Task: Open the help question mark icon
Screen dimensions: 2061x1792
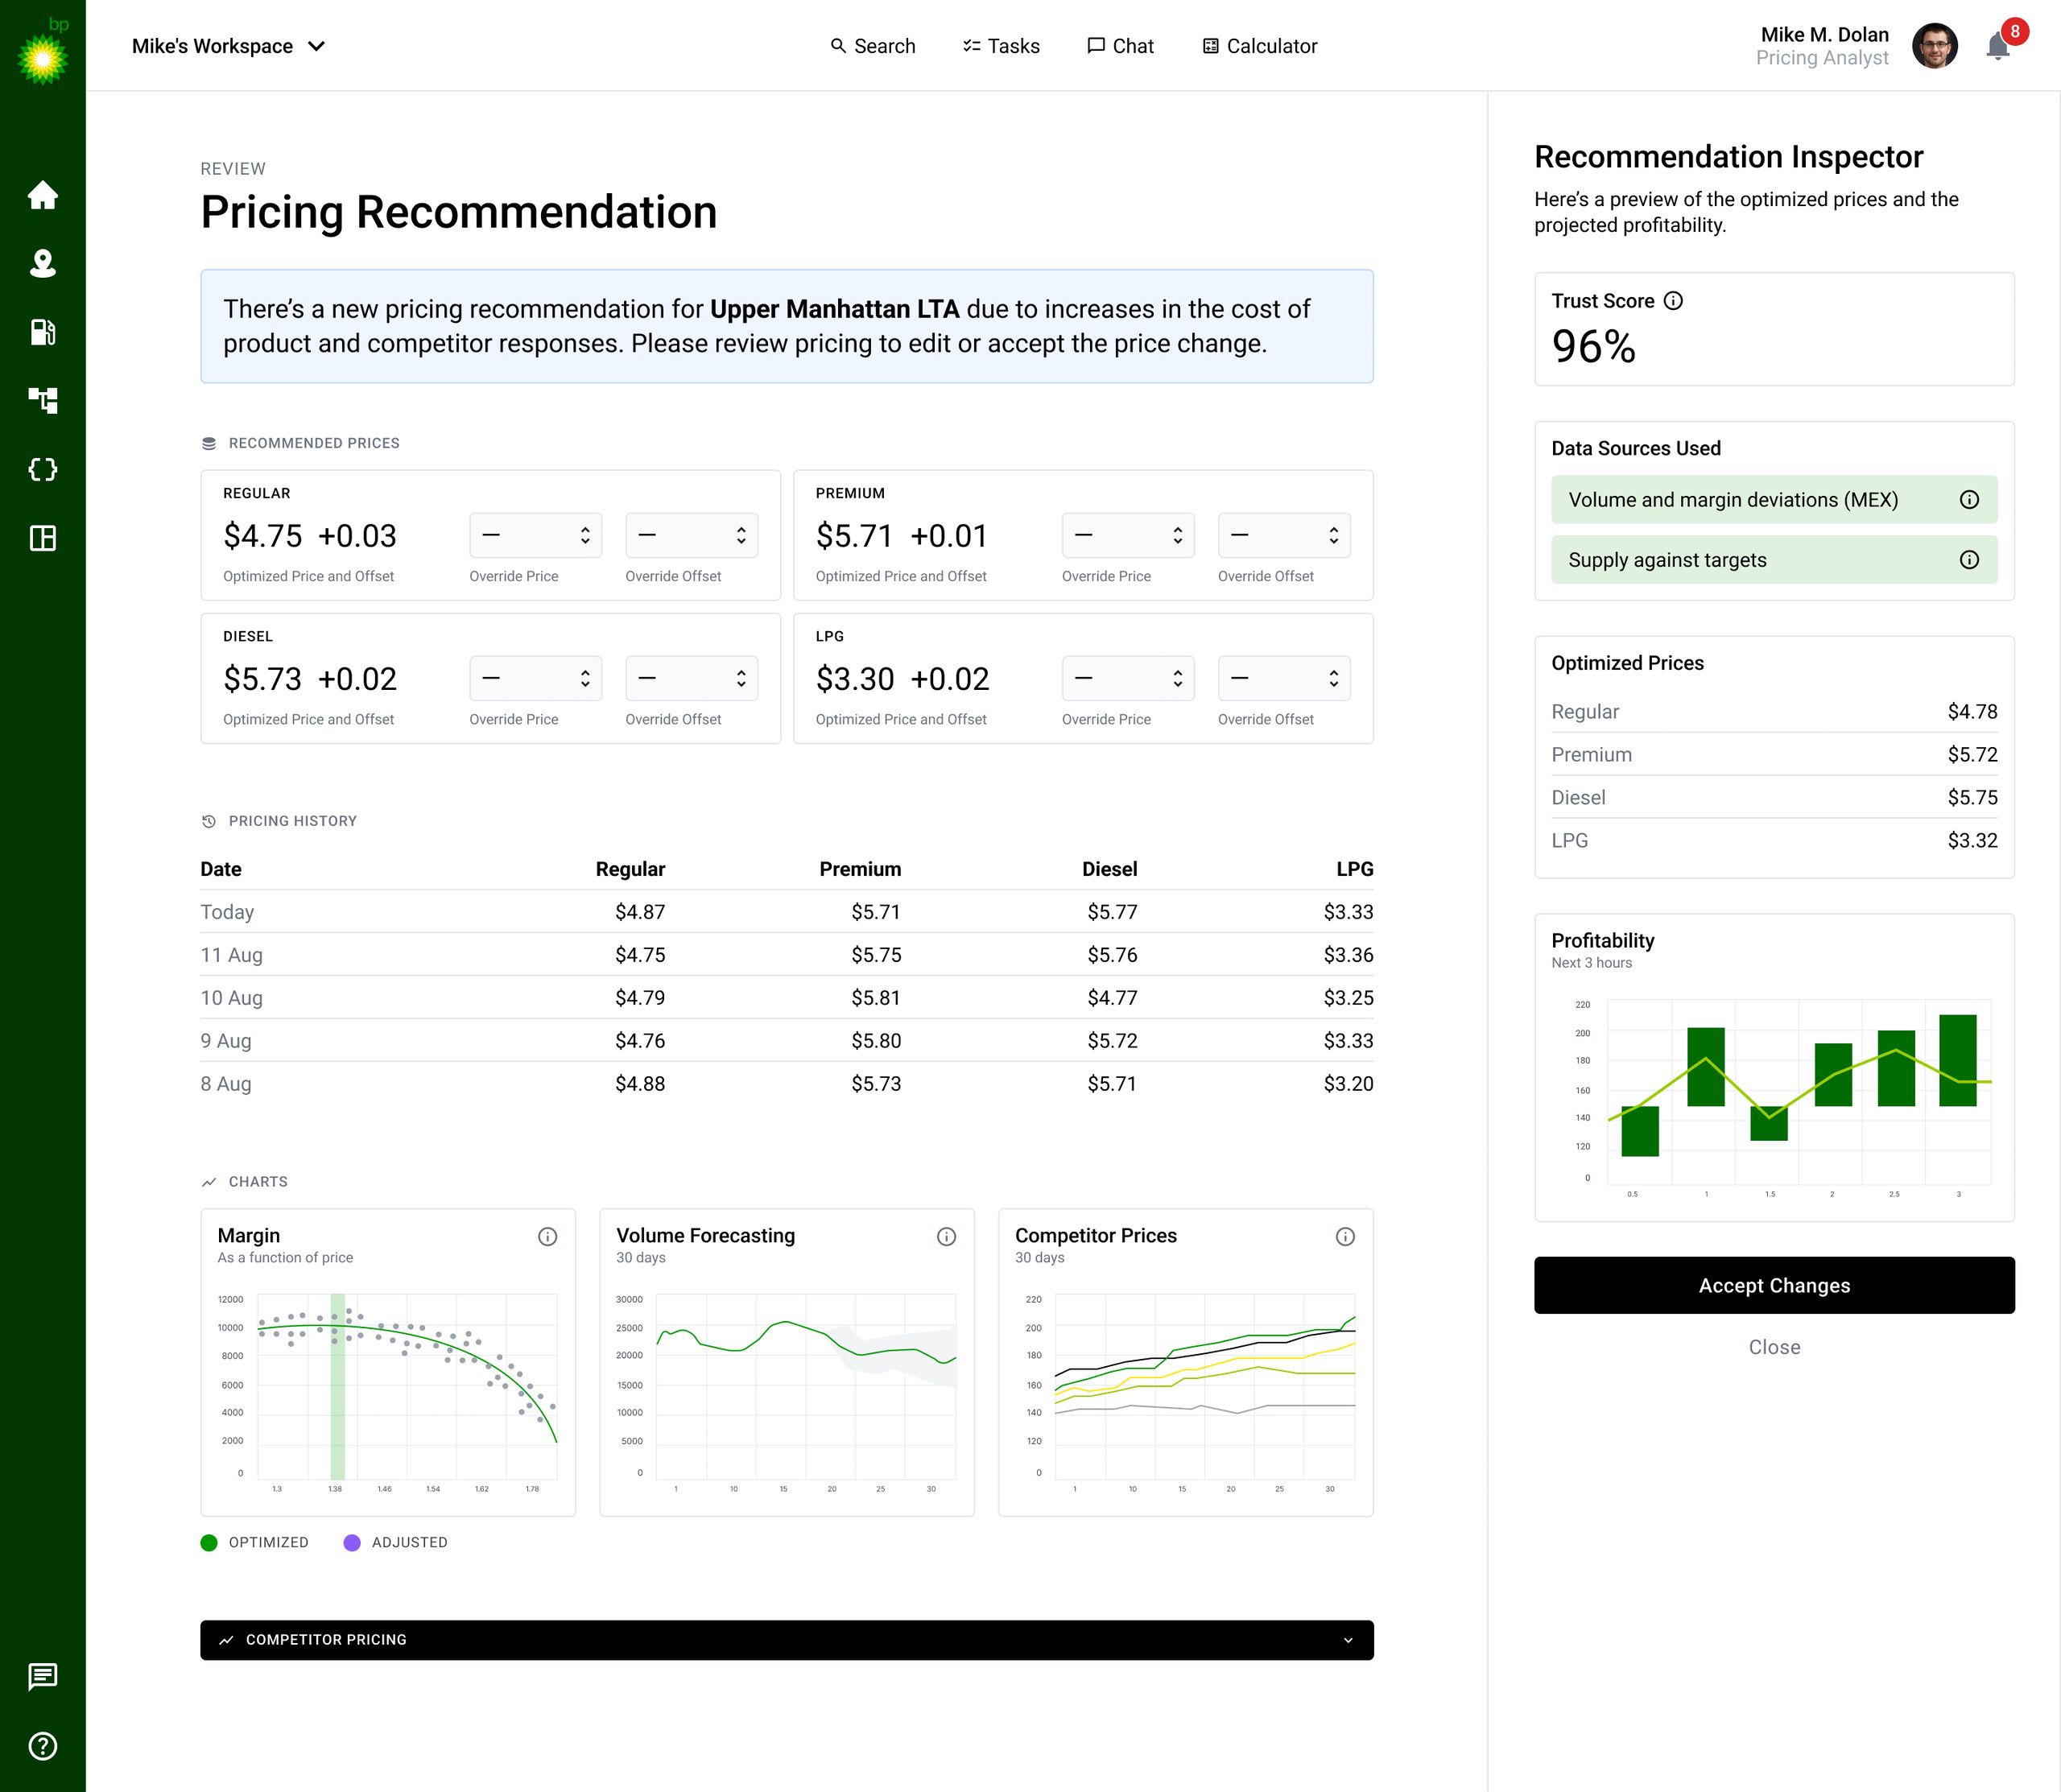Action: coord(43,1746)
